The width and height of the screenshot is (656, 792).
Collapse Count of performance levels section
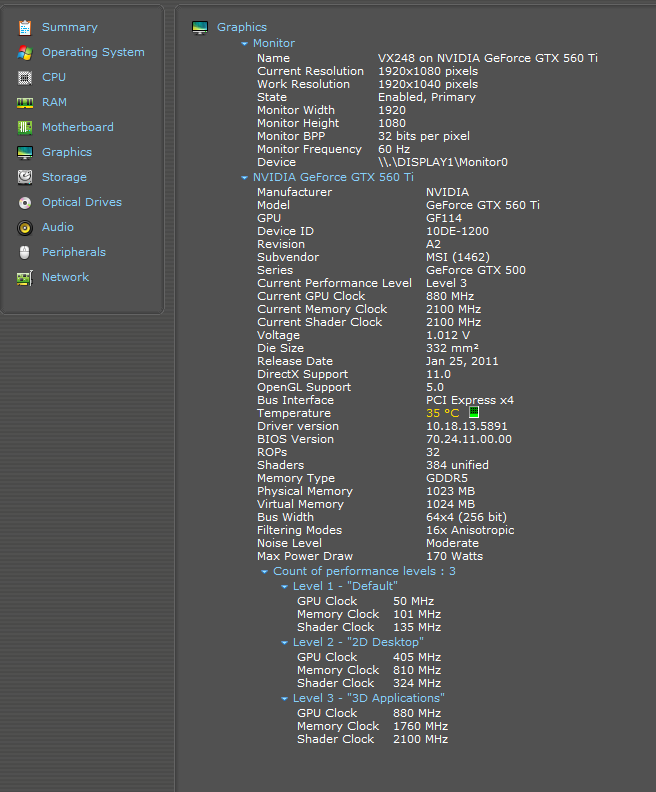(265, 572)
